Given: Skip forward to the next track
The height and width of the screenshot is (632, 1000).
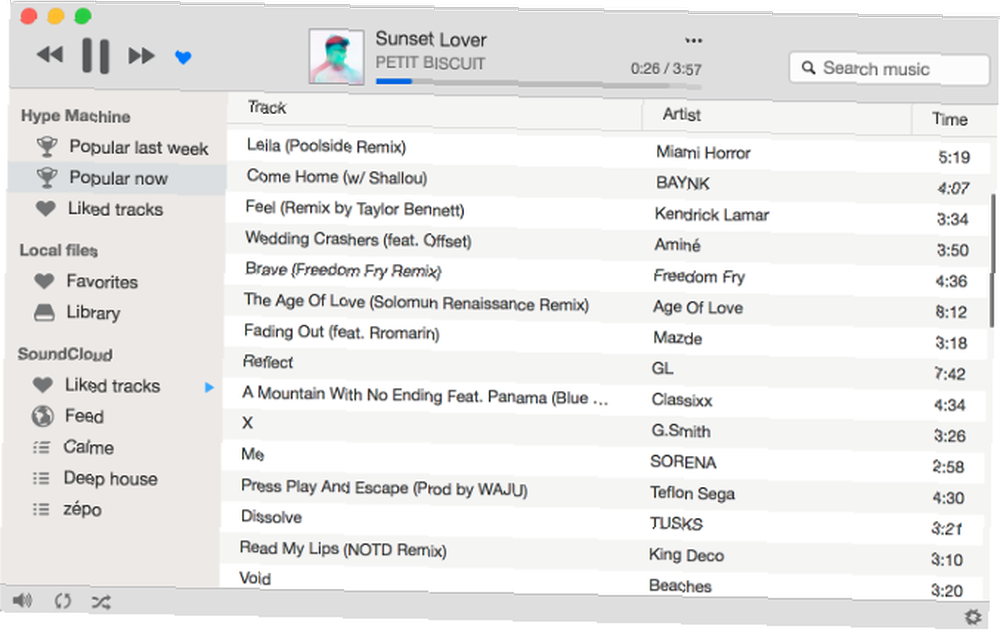Looking at the screenshot, I should point(141,56).
